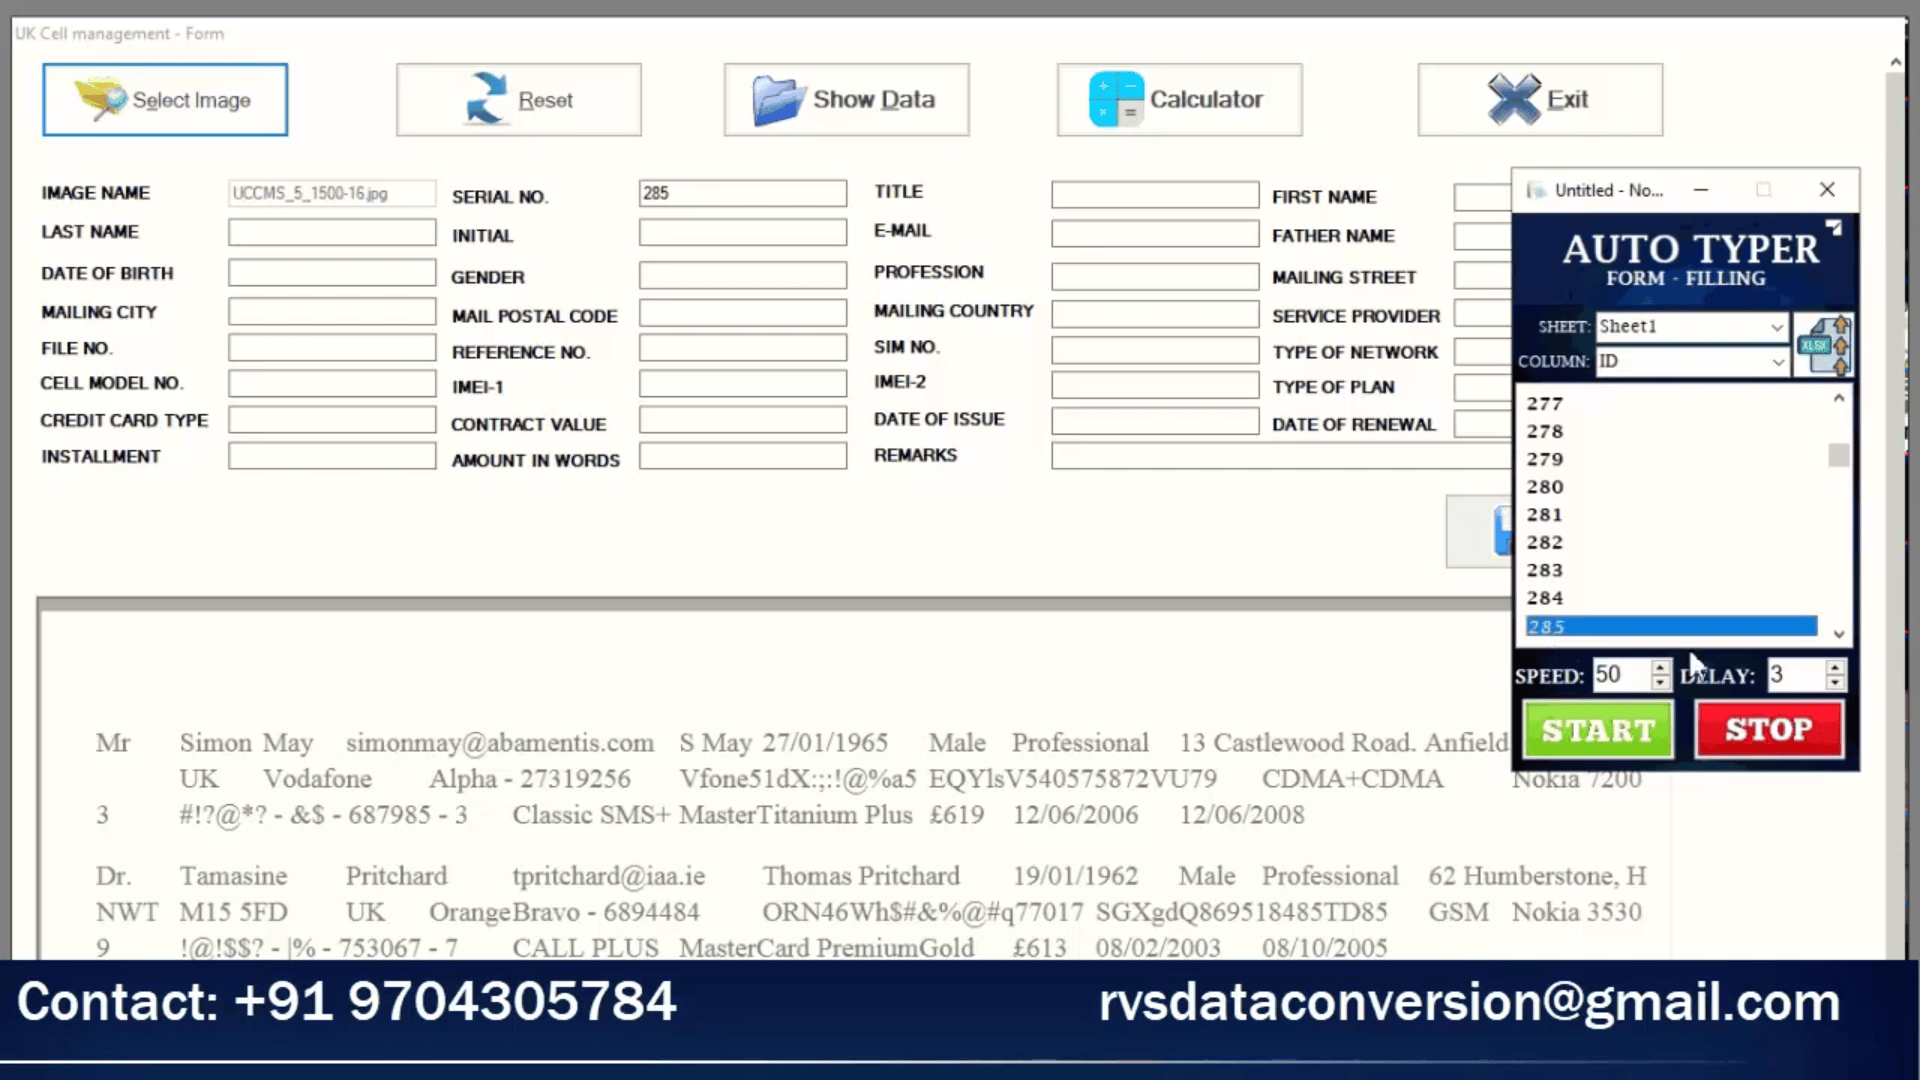
Task: Click the MAILING COUNTRY field
Action: [x=1155, y=314]
